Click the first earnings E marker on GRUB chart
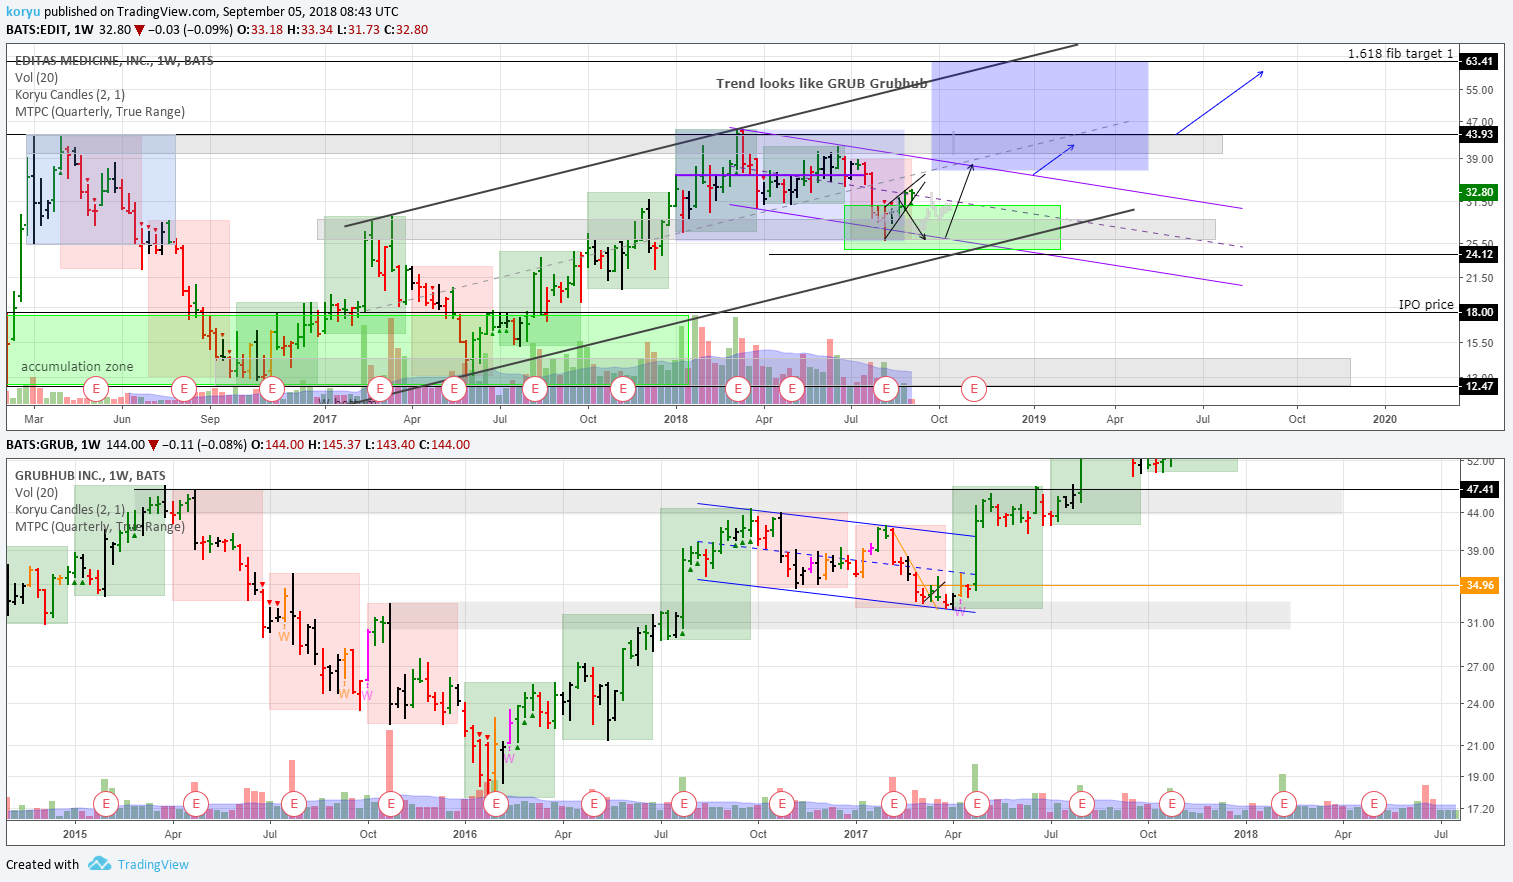The image size is (1513, 882). 105,803
